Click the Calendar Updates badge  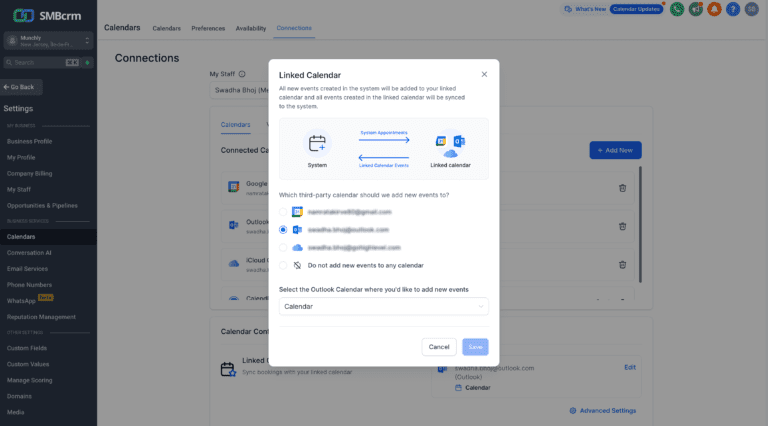click(636, 9)
